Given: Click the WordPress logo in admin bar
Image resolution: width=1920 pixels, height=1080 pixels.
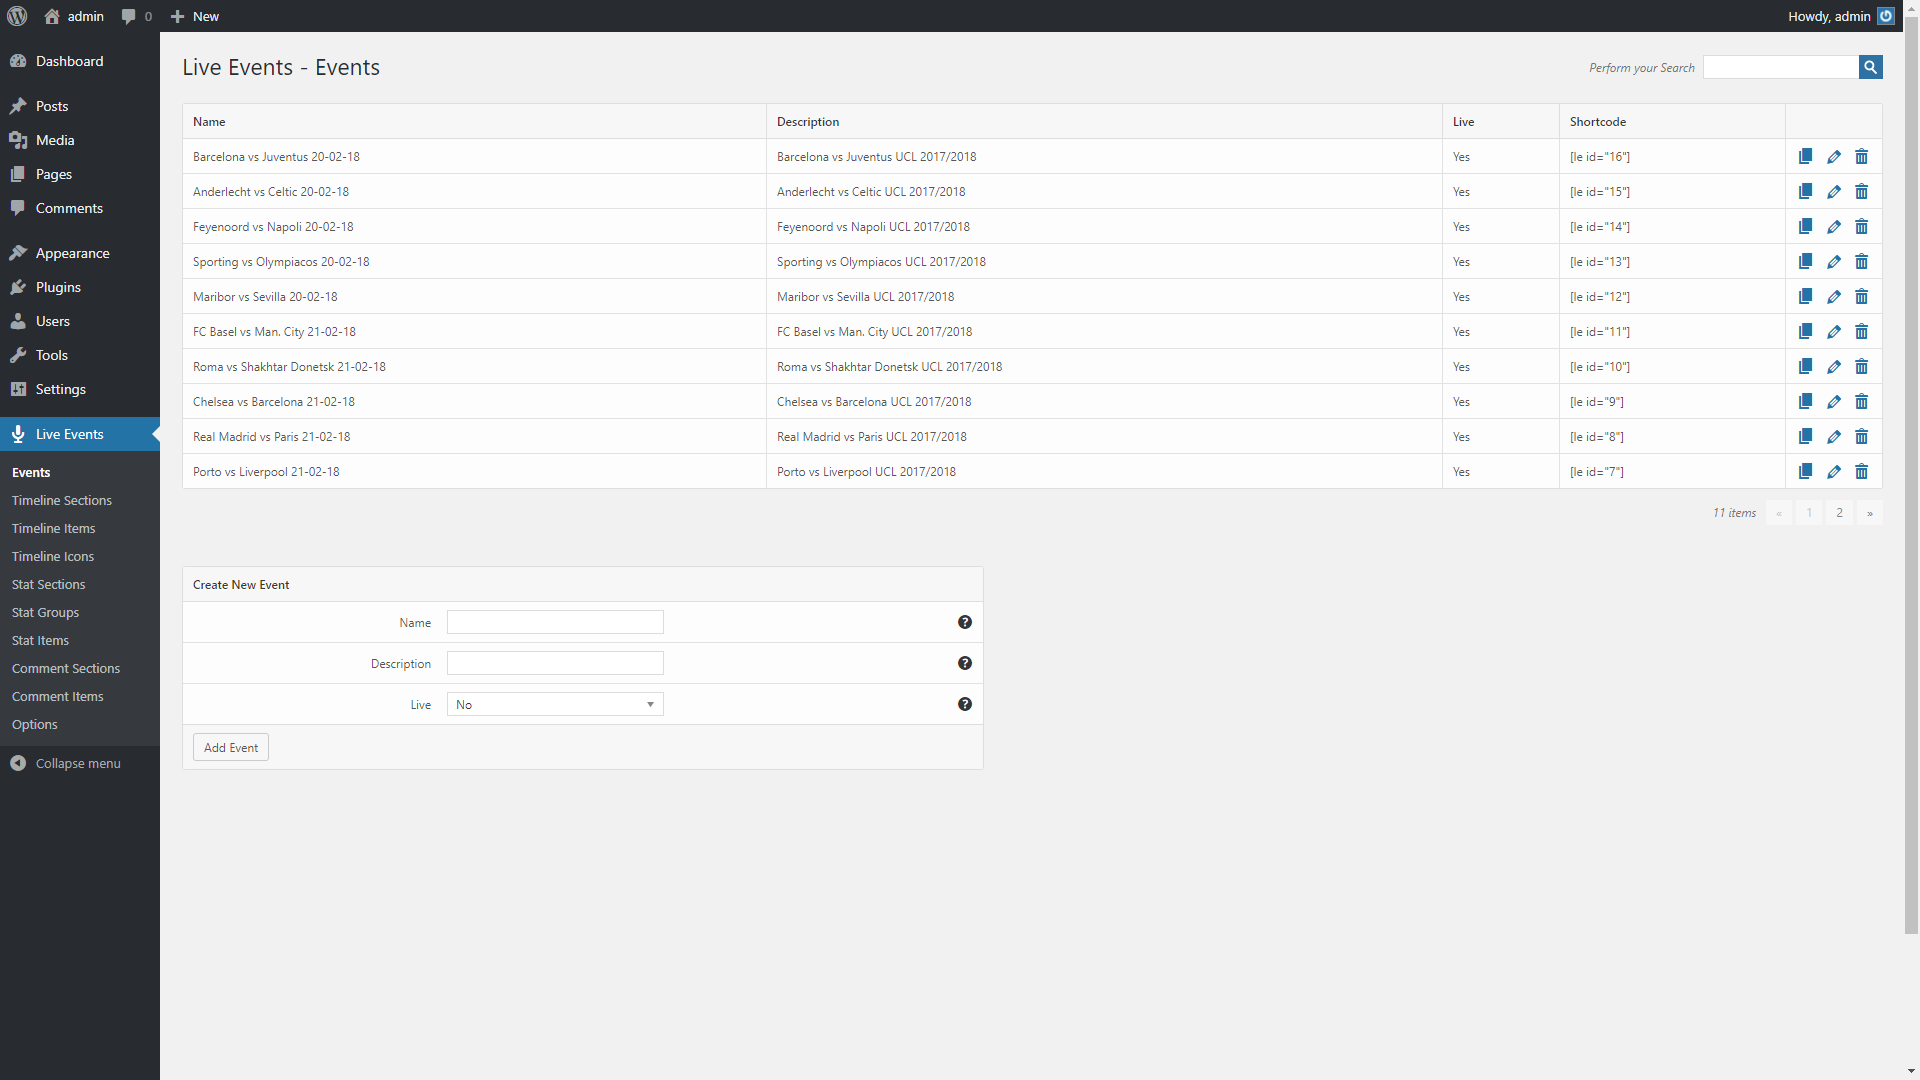Looking at the screenshot, I should coord(16,16).
